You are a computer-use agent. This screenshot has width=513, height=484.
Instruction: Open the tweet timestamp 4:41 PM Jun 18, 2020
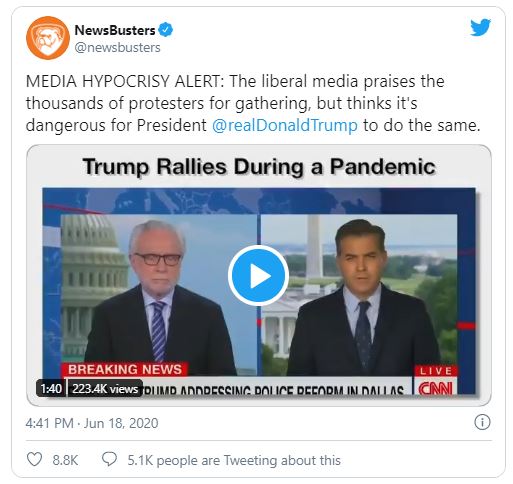tap(92, 423)
